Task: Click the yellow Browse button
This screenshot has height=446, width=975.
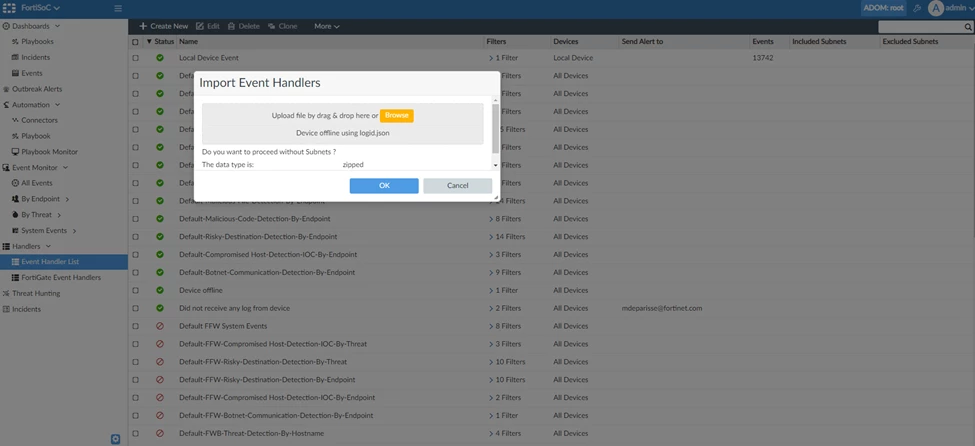Action: [397, 116]
